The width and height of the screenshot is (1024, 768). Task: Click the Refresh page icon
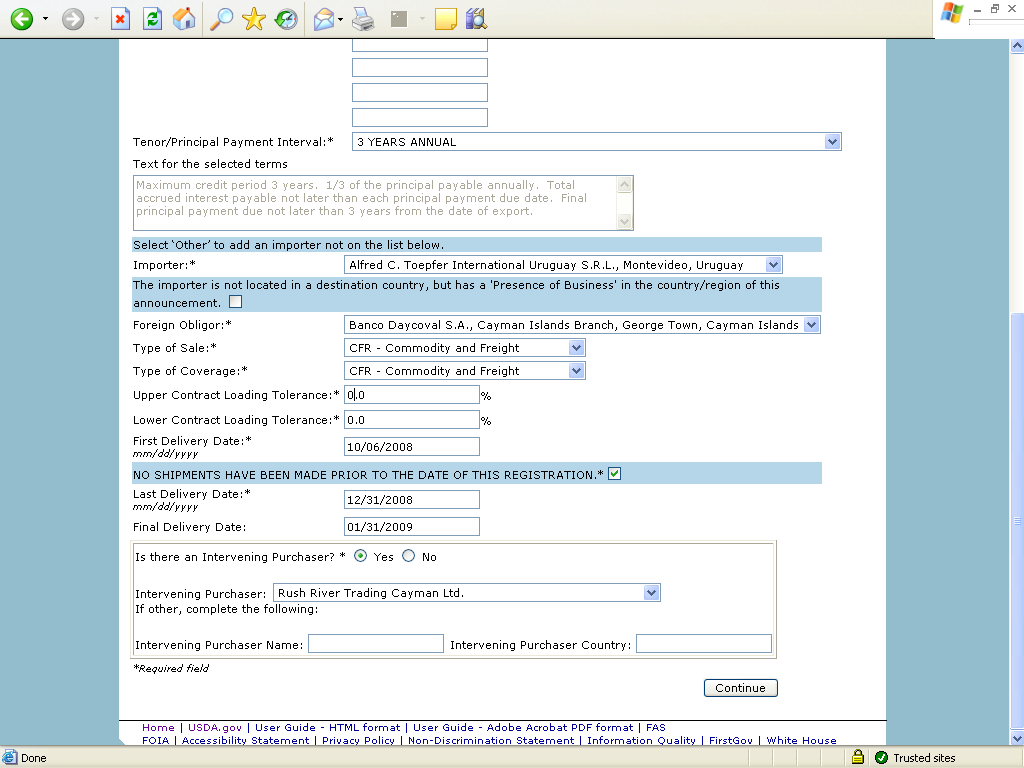152,19
